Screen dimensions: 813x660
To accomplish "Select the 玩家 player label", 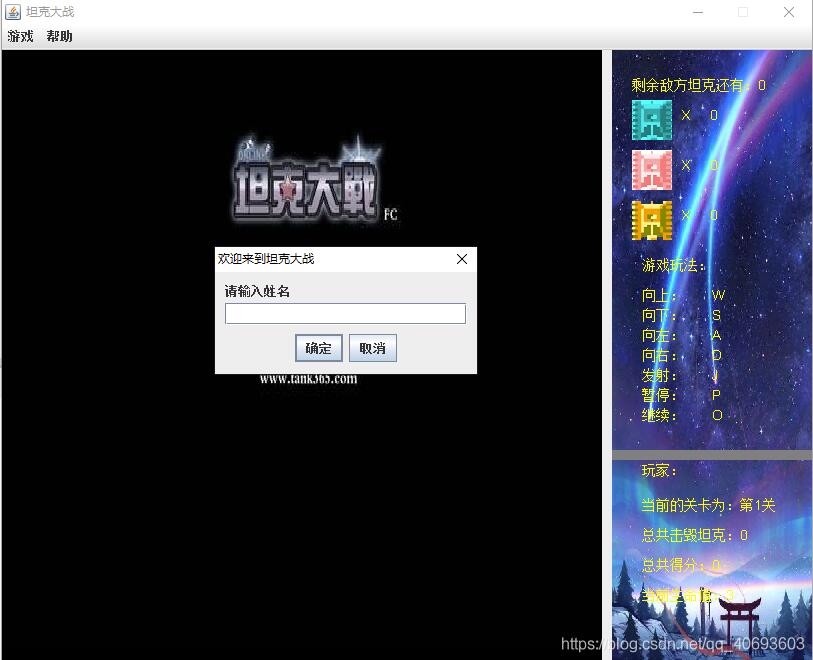I will coord(660,471).
